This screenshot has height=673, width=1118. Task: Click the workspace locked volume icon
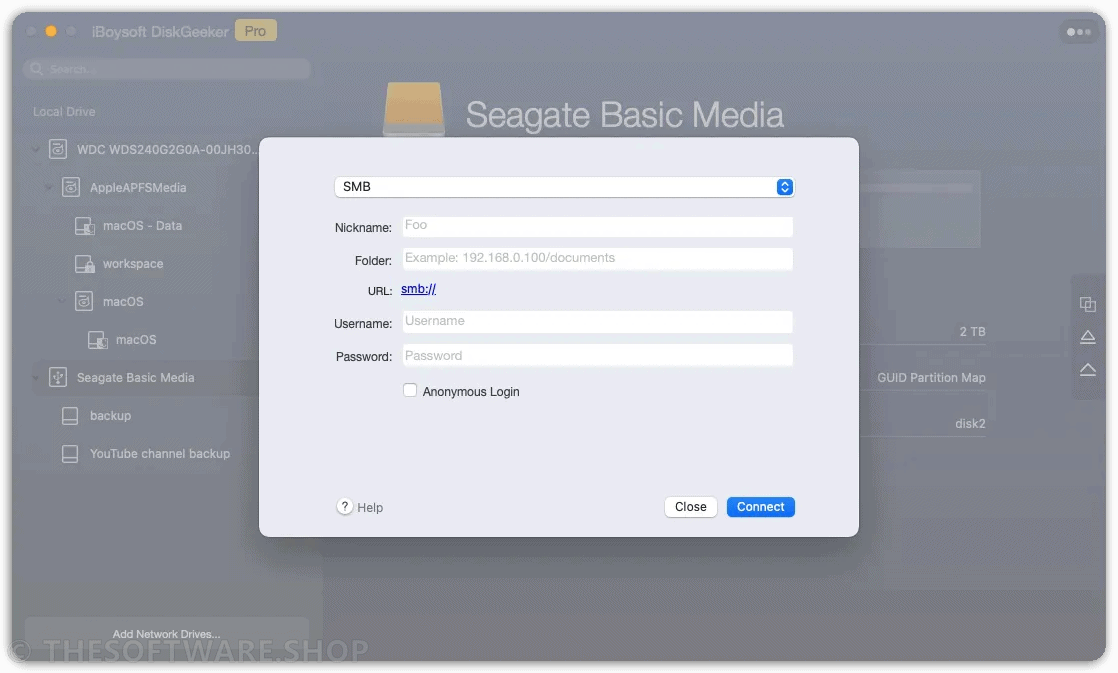(x=85, y=264)
